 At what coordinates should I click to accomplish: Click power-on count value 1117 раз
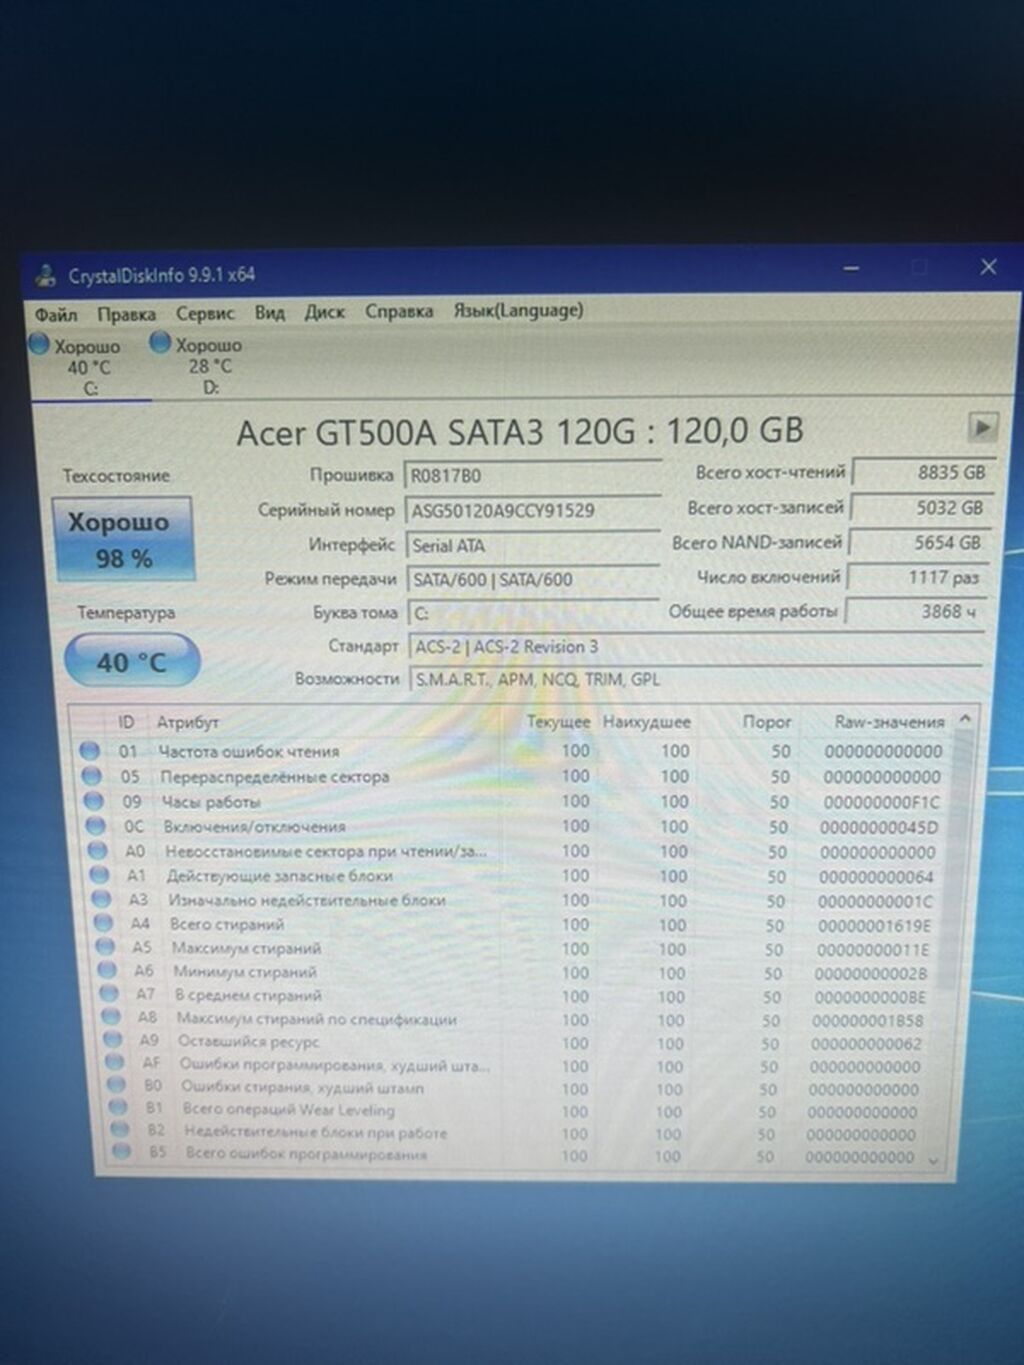click(916, 577)
